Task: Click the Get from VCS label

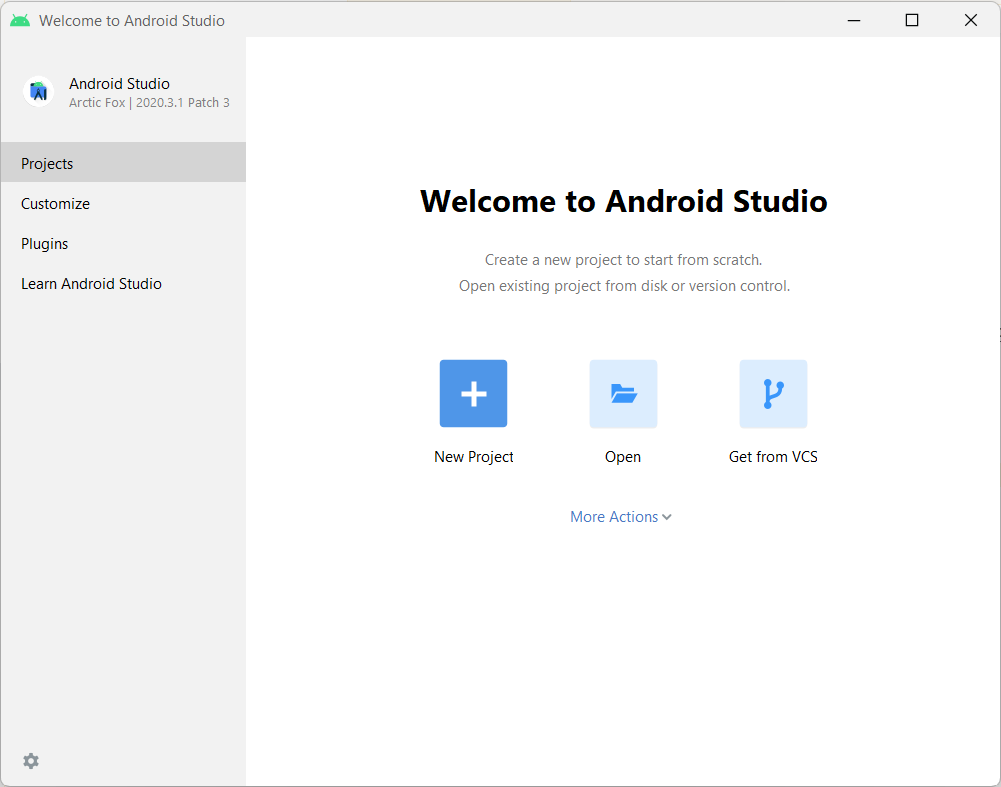Action: click(x=772, y=456)
